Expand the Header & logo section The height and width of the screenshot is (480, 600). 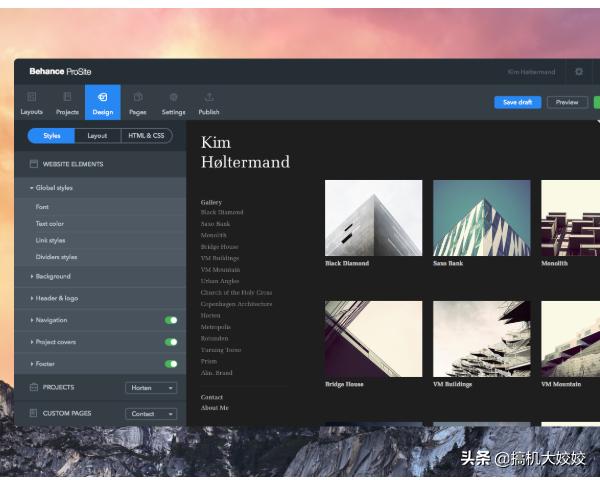(58, 298)
